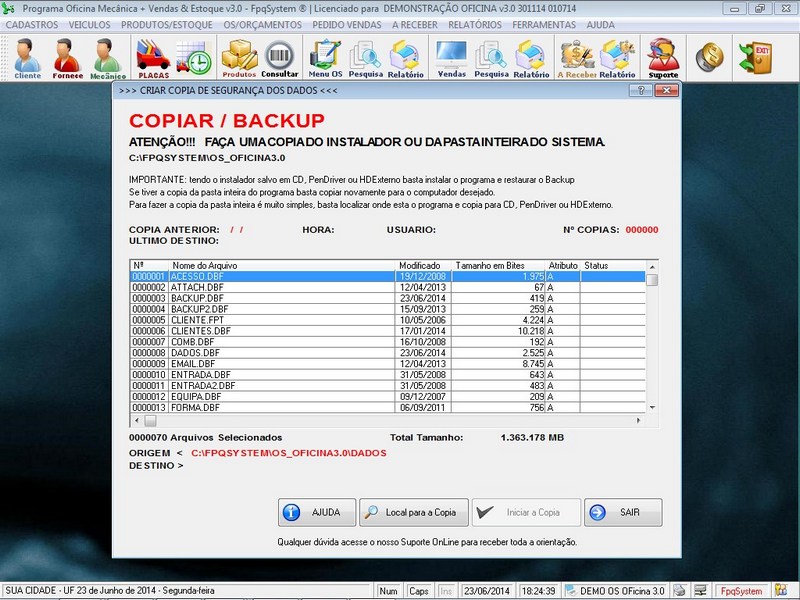Open the Menu OS icon
Image resolution: width=800 pixels, height=600 pixels.
(x=326, y=58)
